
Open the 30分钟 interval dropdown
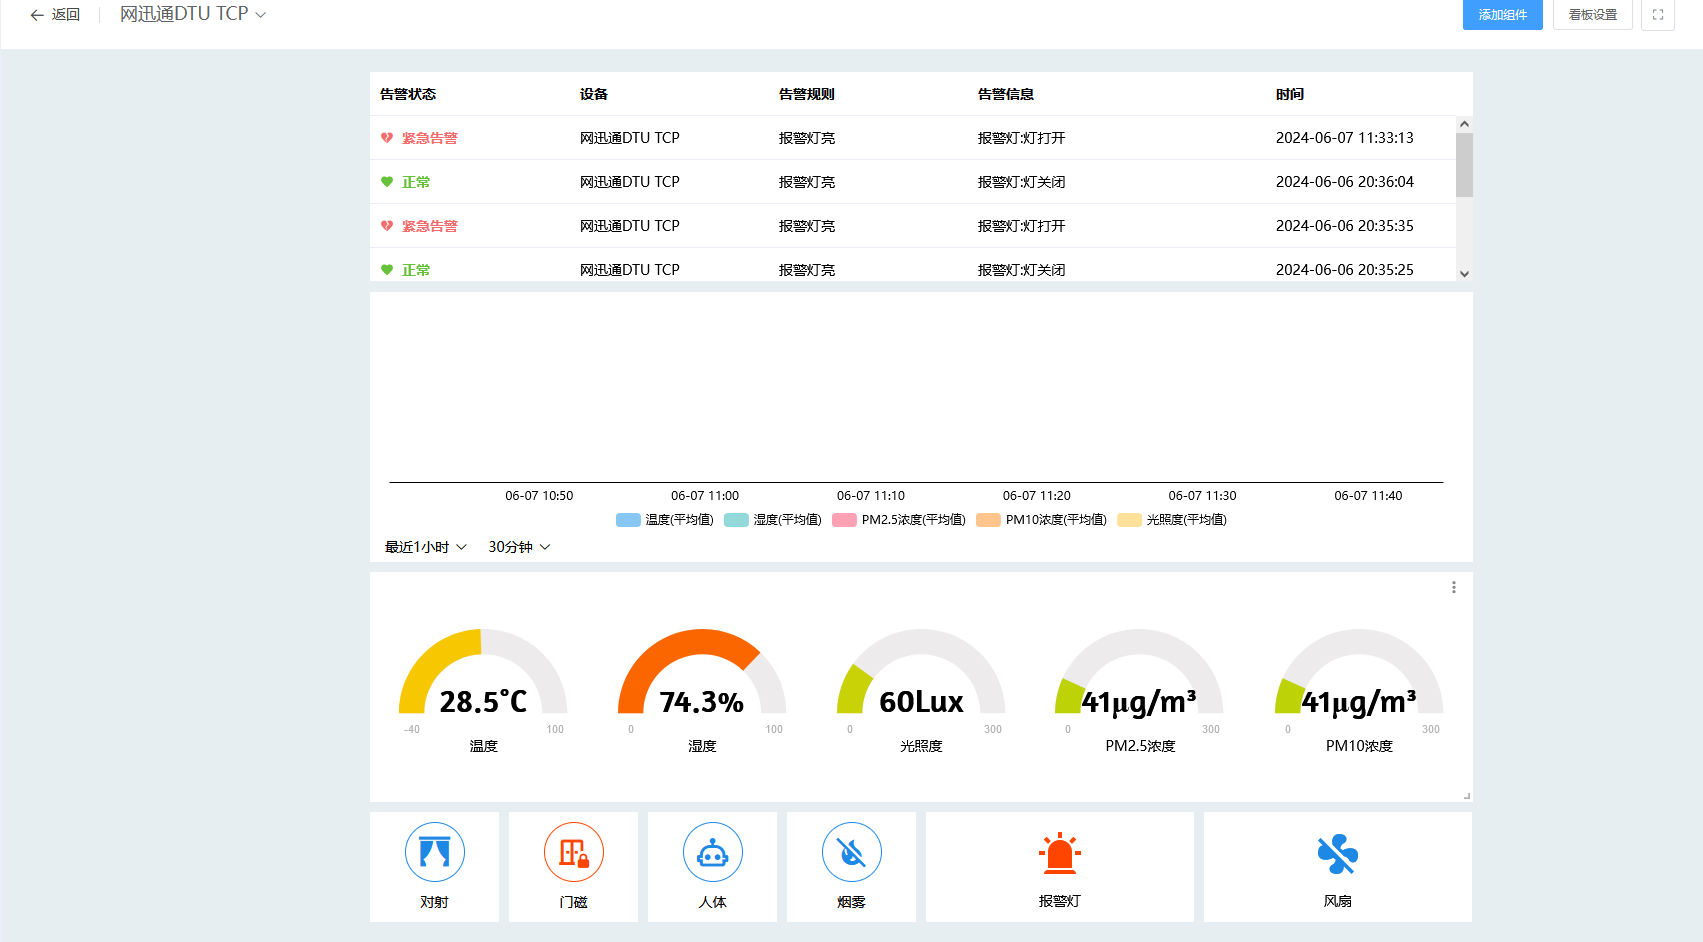518,547
